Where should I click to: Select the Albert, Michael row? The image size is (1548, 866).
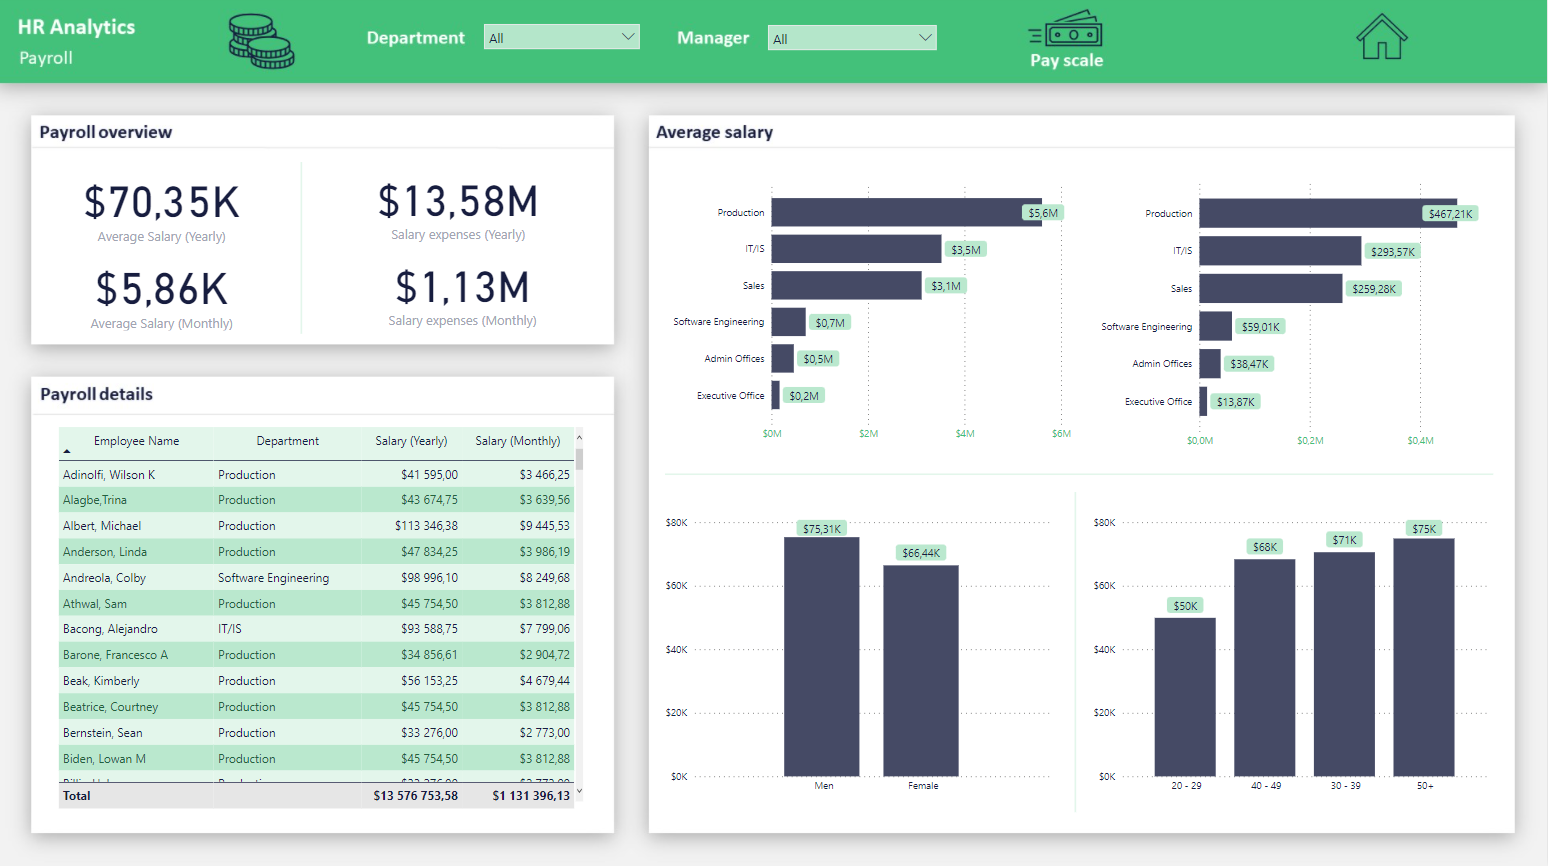316,526
